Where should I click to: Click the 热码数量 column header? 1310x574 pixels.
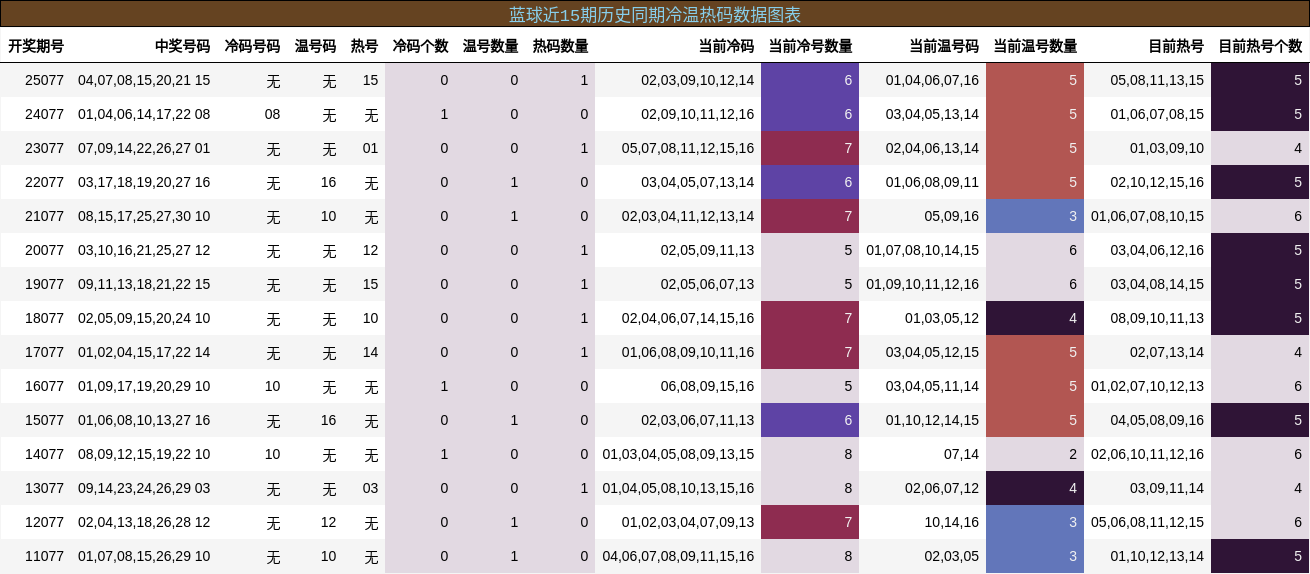click(x=560, y=46)
